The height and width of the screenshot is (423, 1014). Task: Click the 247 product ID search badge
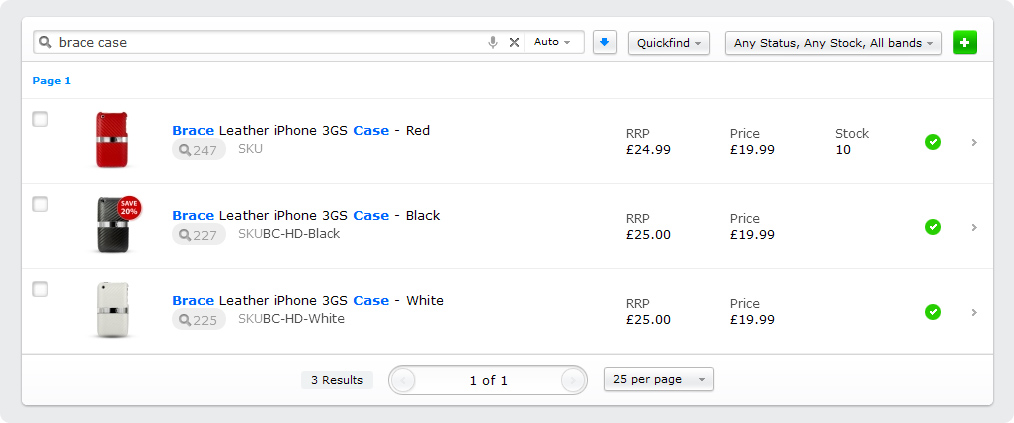click(x=199, y=149)
